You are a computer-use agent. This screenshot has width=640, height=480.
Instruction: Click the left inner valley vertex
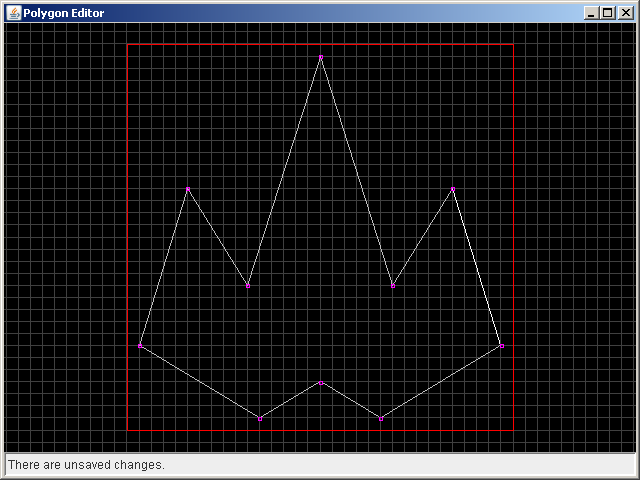coord(248,285)
